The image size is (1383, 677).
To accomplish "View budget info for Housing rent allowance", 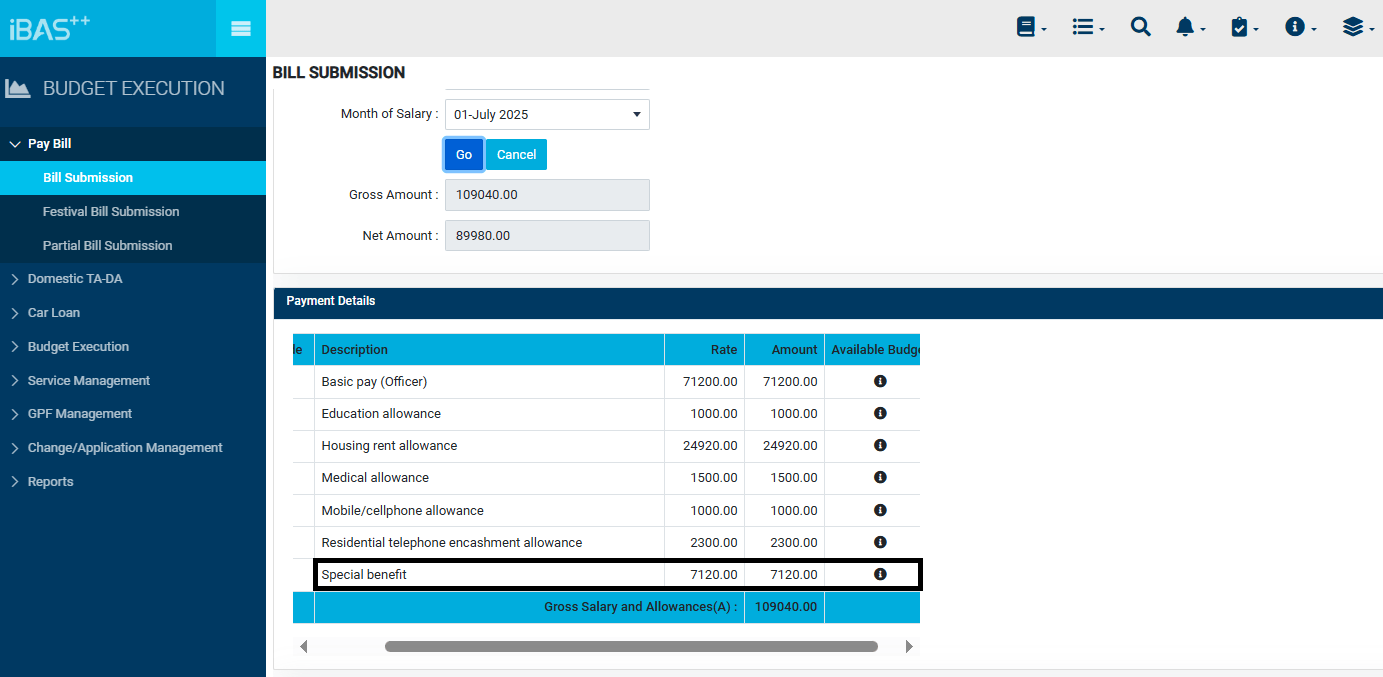I will 880,446.
